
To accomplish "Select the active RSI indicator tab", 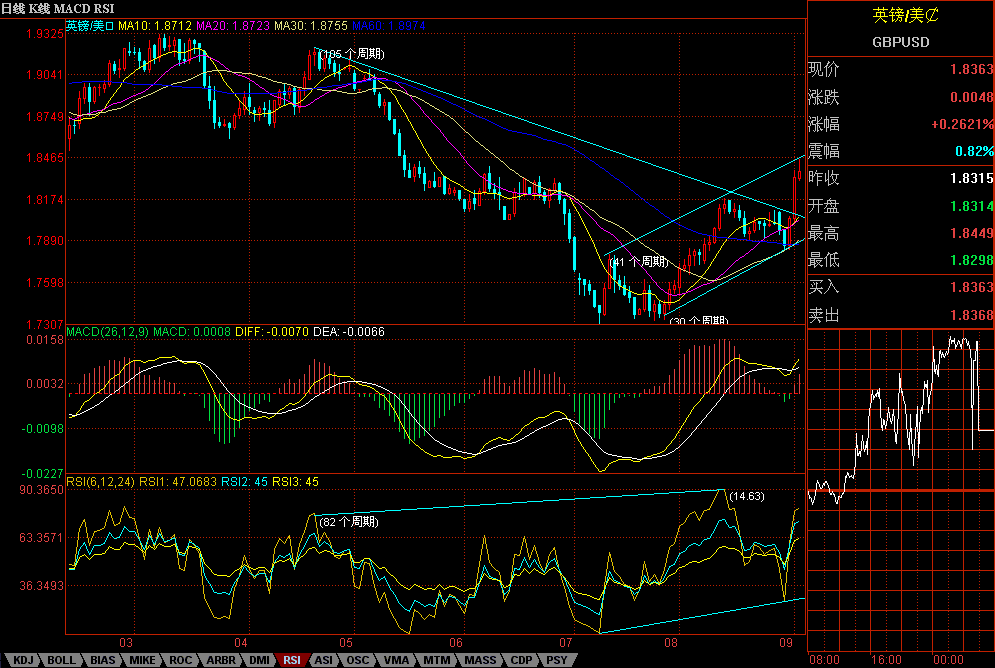I will [292, 660].
